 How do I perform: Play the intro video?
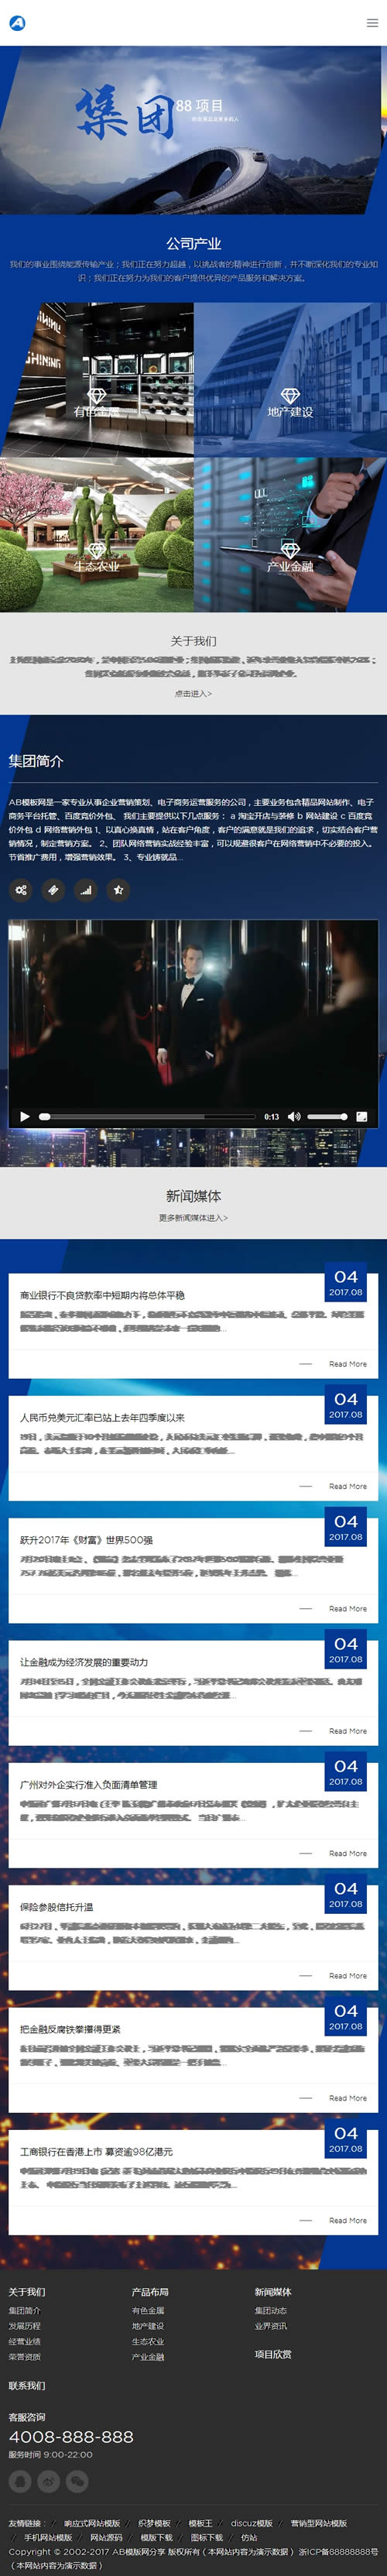pyautogui.click(x=25, y=1116)
